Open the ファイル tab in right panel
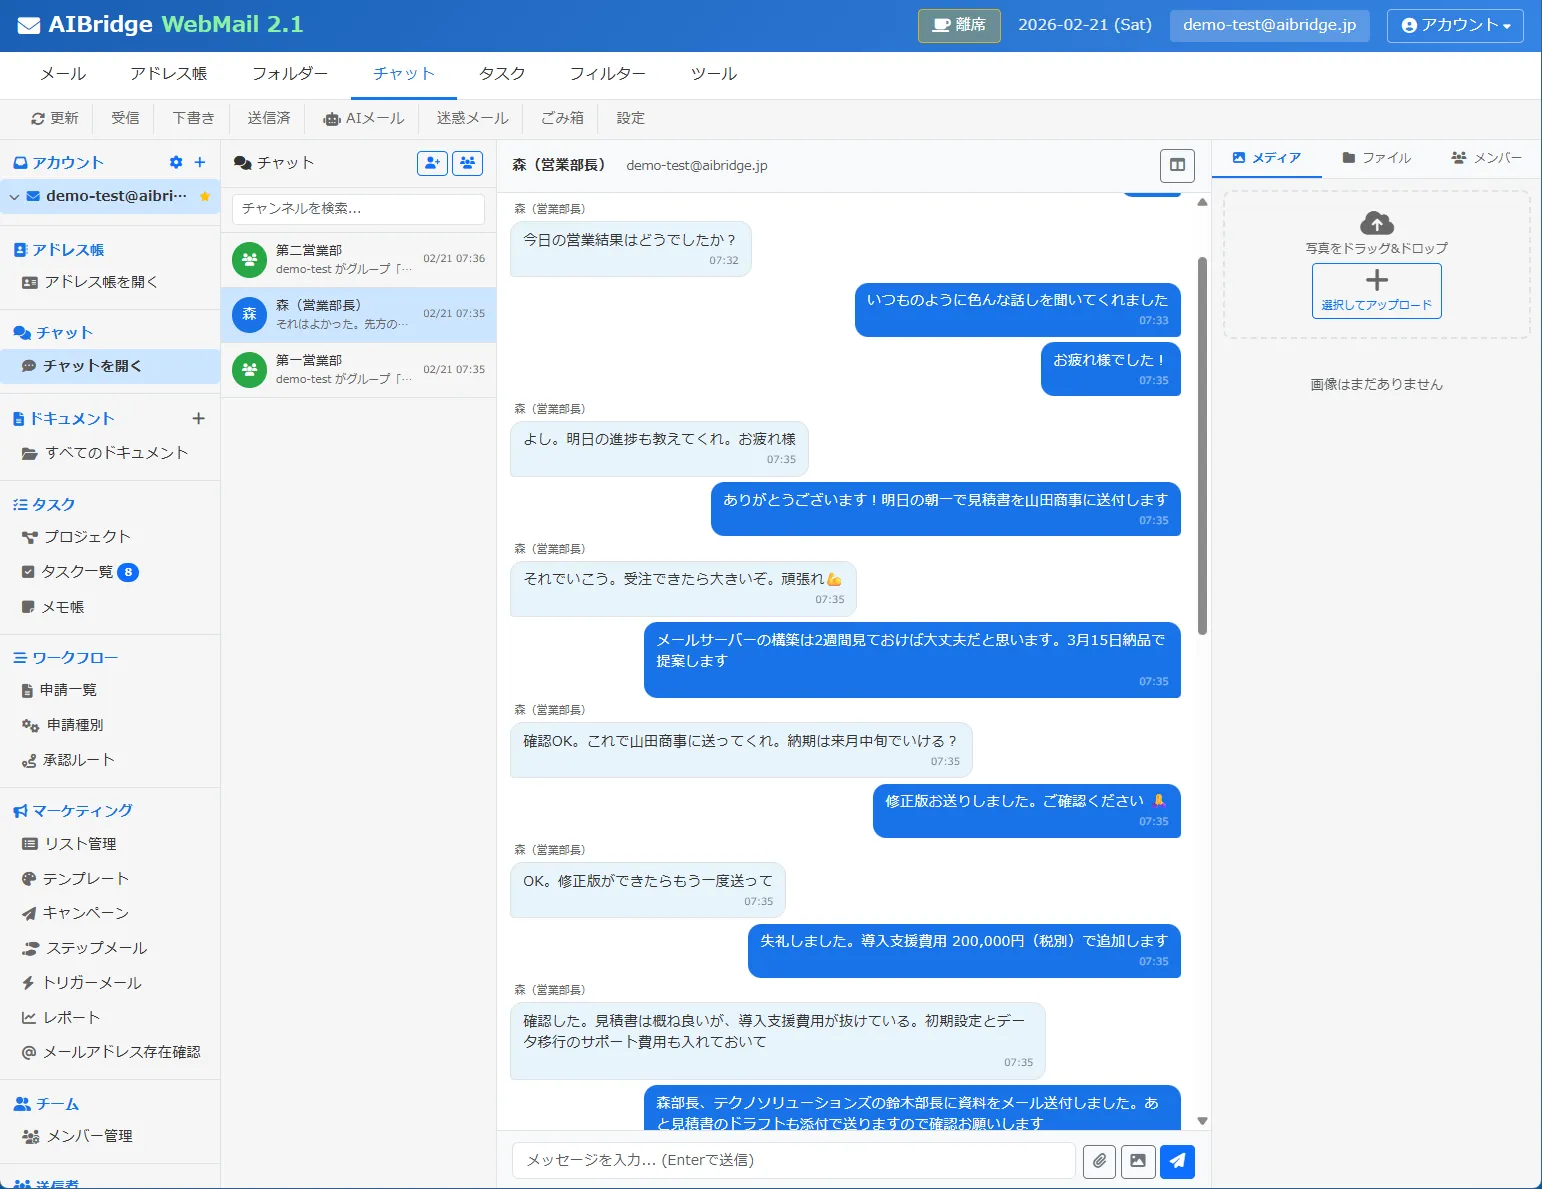Image resolution: width=1542 pixels, height=1189 pixels. [1377, 157]
